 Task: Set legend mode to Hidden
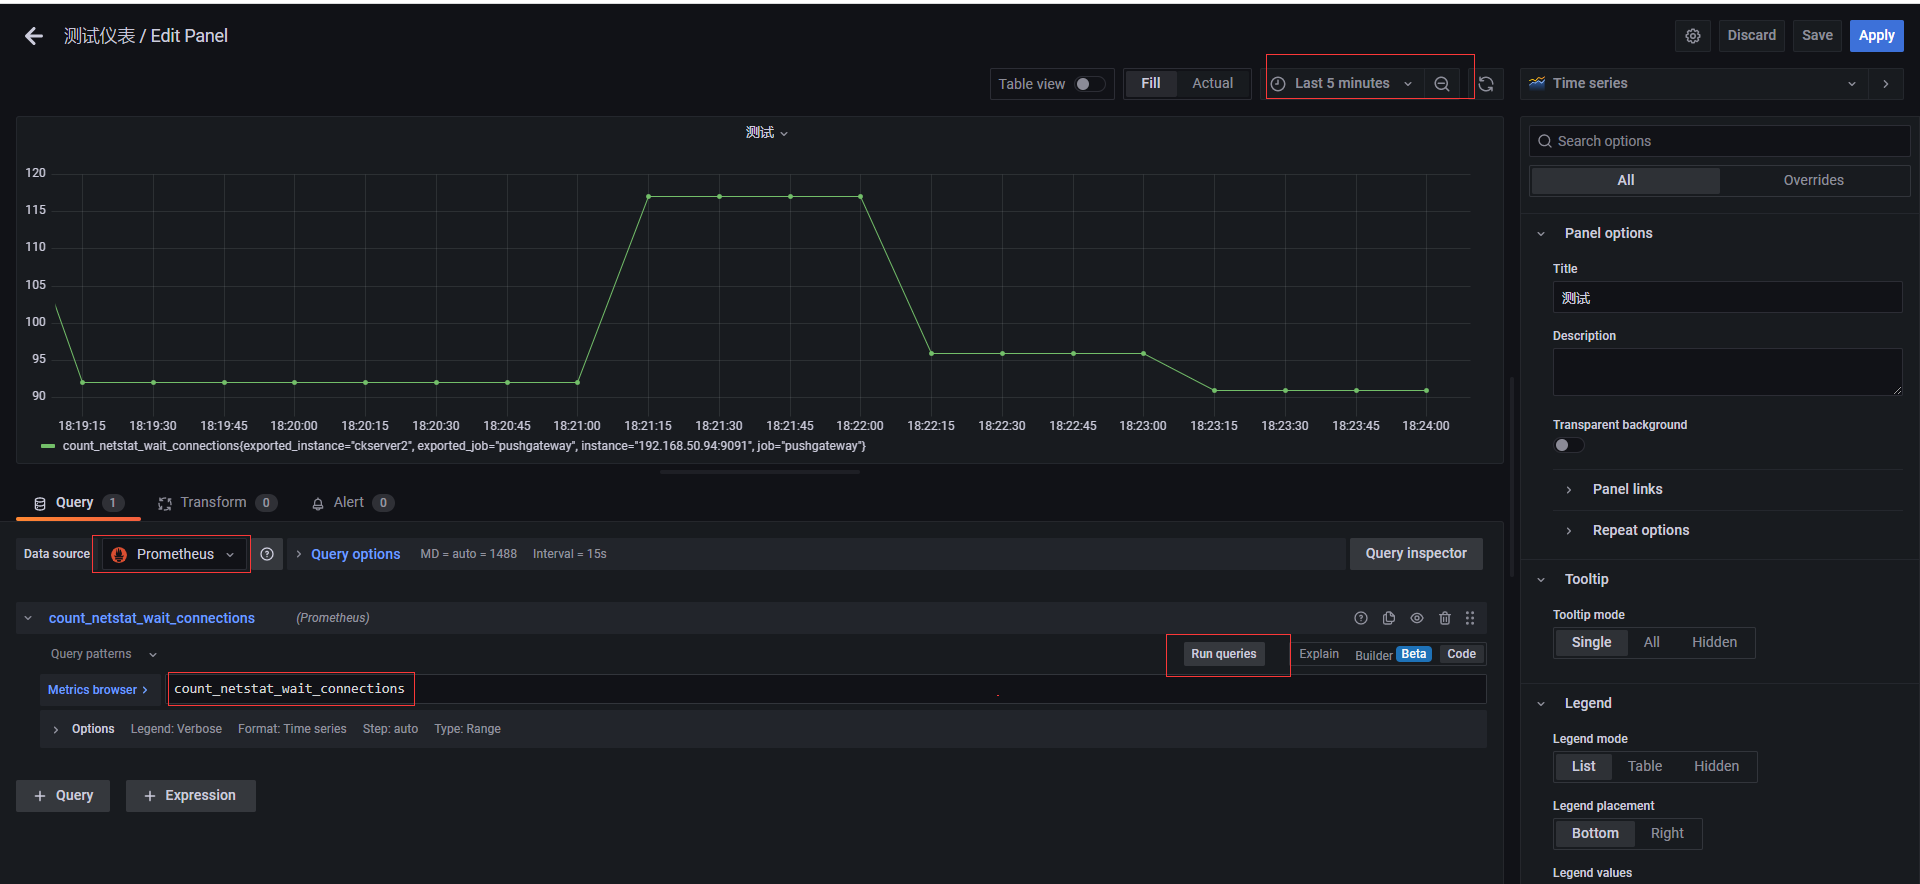point(1716,766)
